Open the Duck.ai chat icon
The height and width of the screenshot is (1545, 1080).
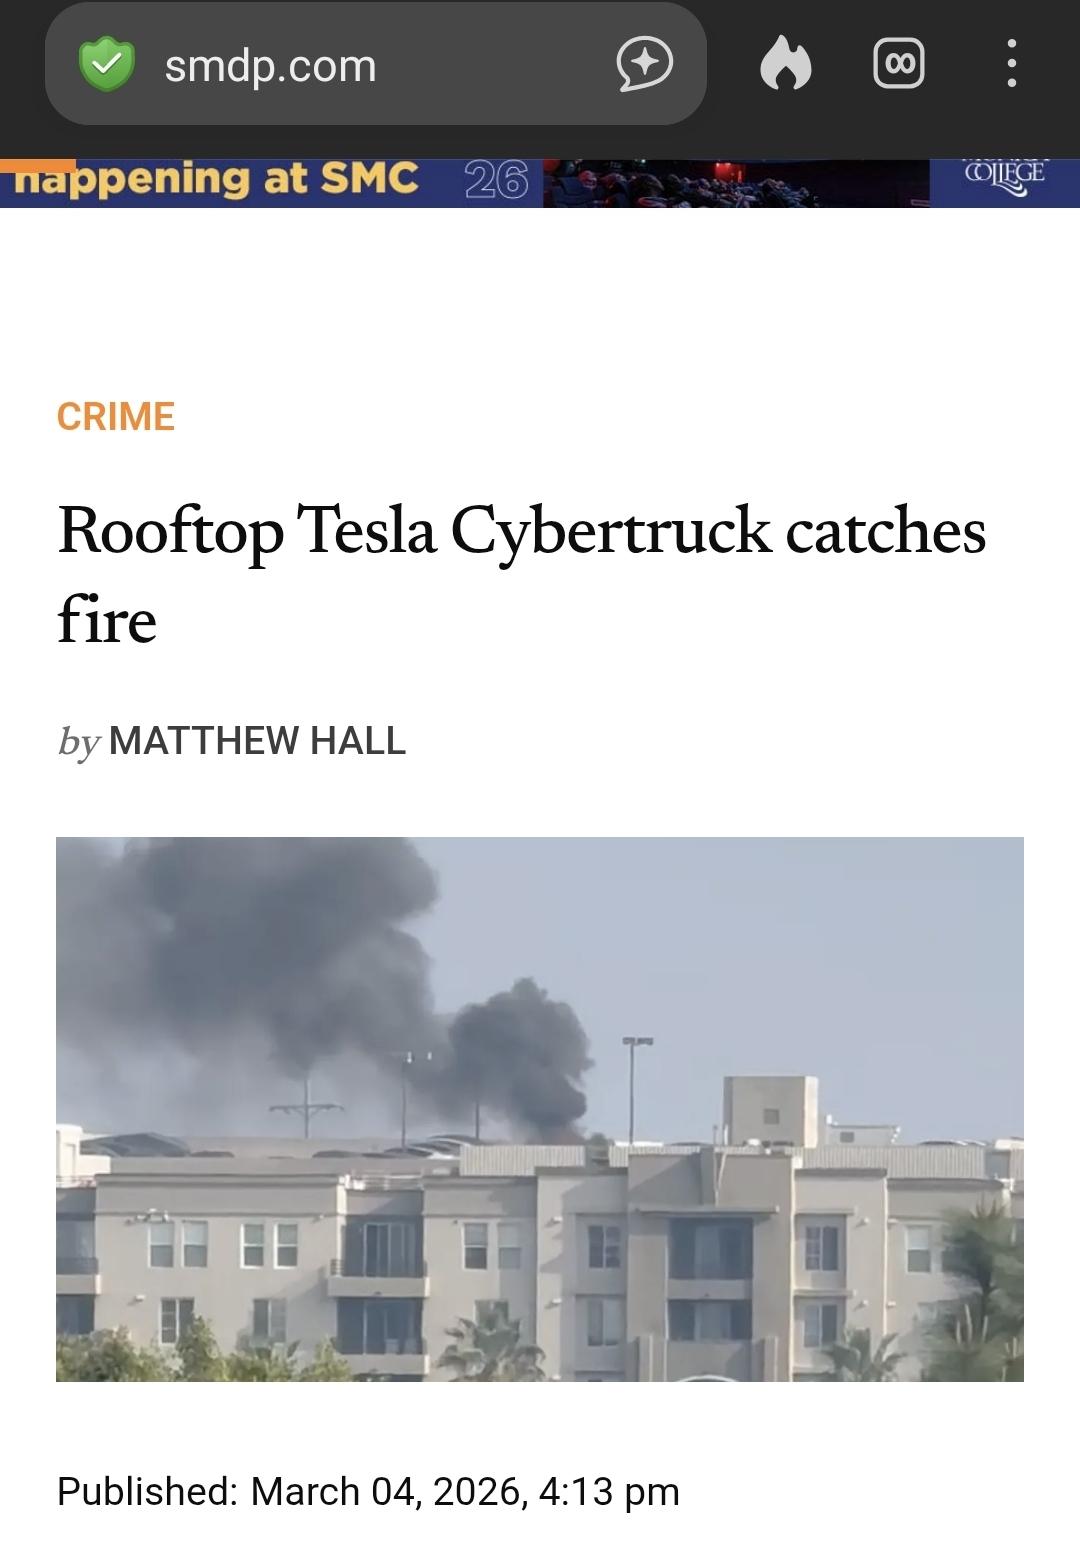click(x=645, y=65)
